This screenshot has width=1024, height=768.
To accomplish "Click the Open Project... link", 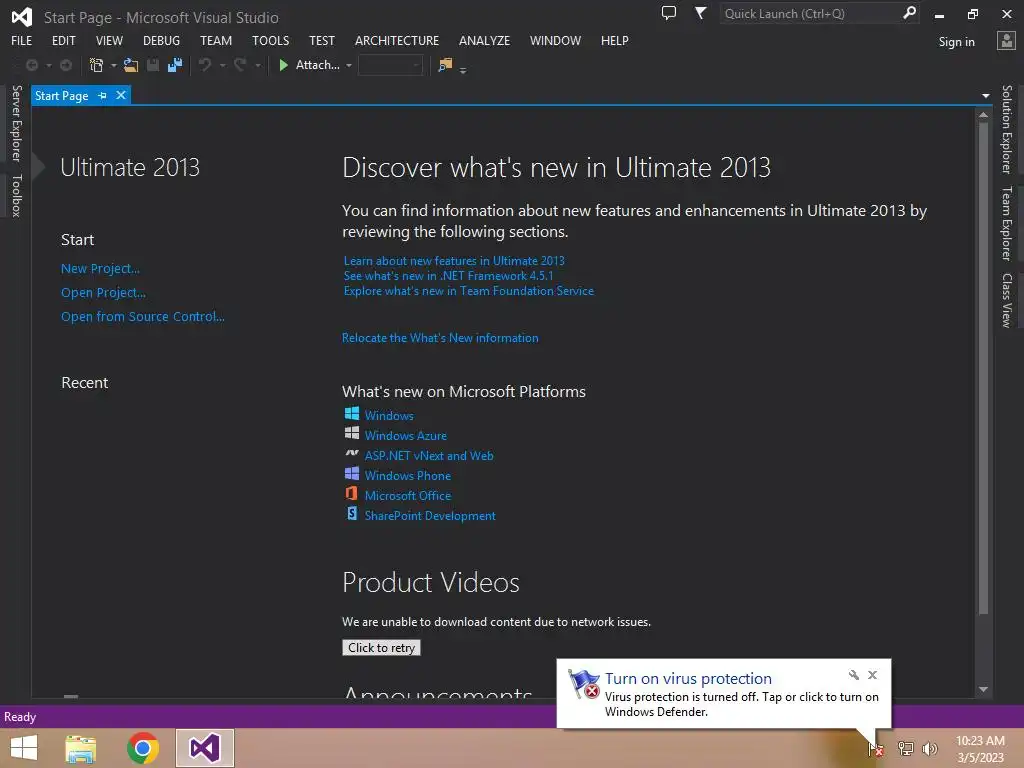I will (103, 293).
